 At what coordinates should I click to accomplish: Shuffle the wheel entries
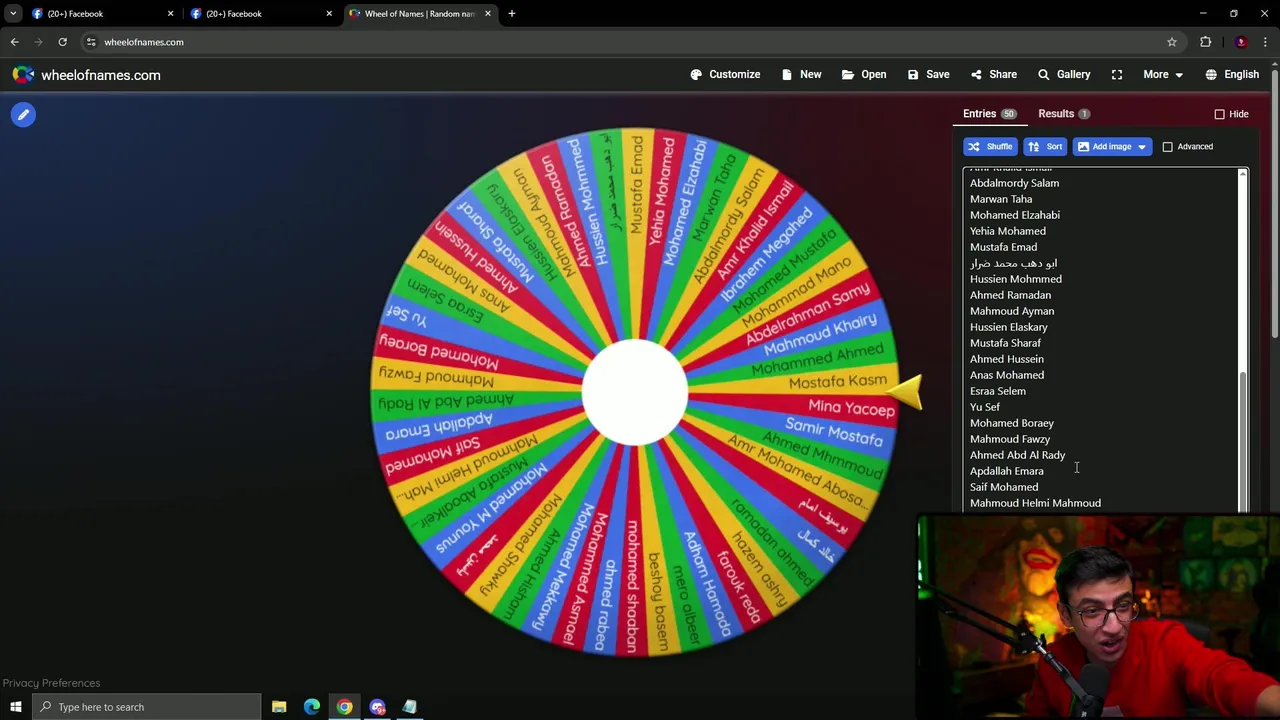[x=990, y=147]
